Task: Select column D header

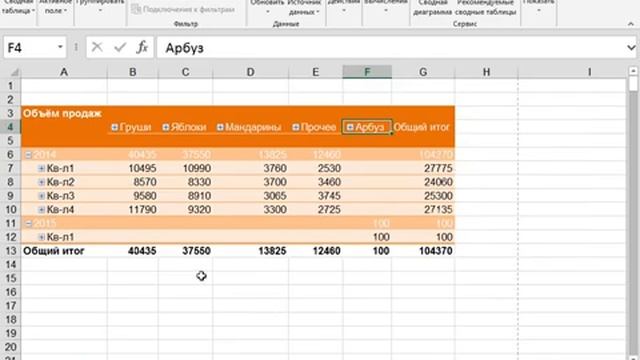Action: [251, 72]
